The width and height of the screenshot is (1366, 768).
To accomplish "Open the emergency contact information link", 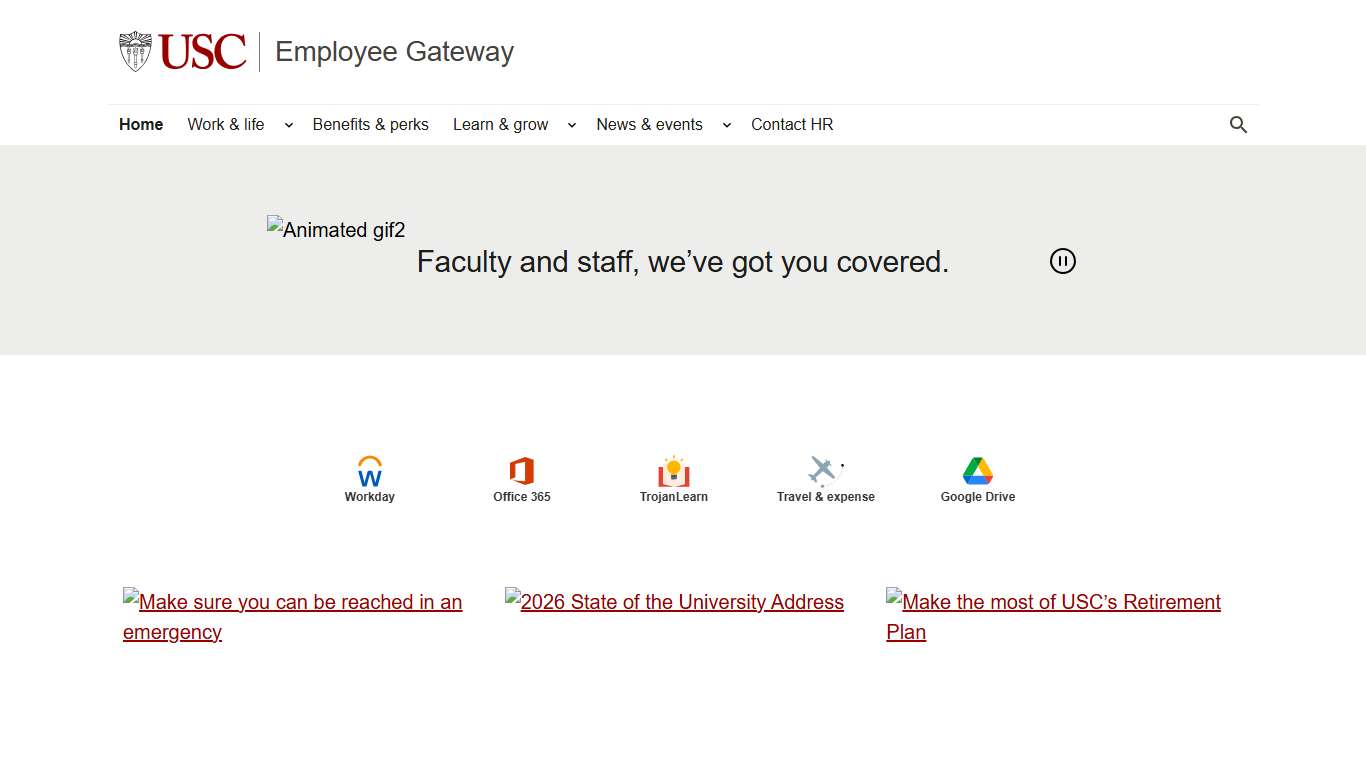I will pyautogui.click(x=292, y=616).
